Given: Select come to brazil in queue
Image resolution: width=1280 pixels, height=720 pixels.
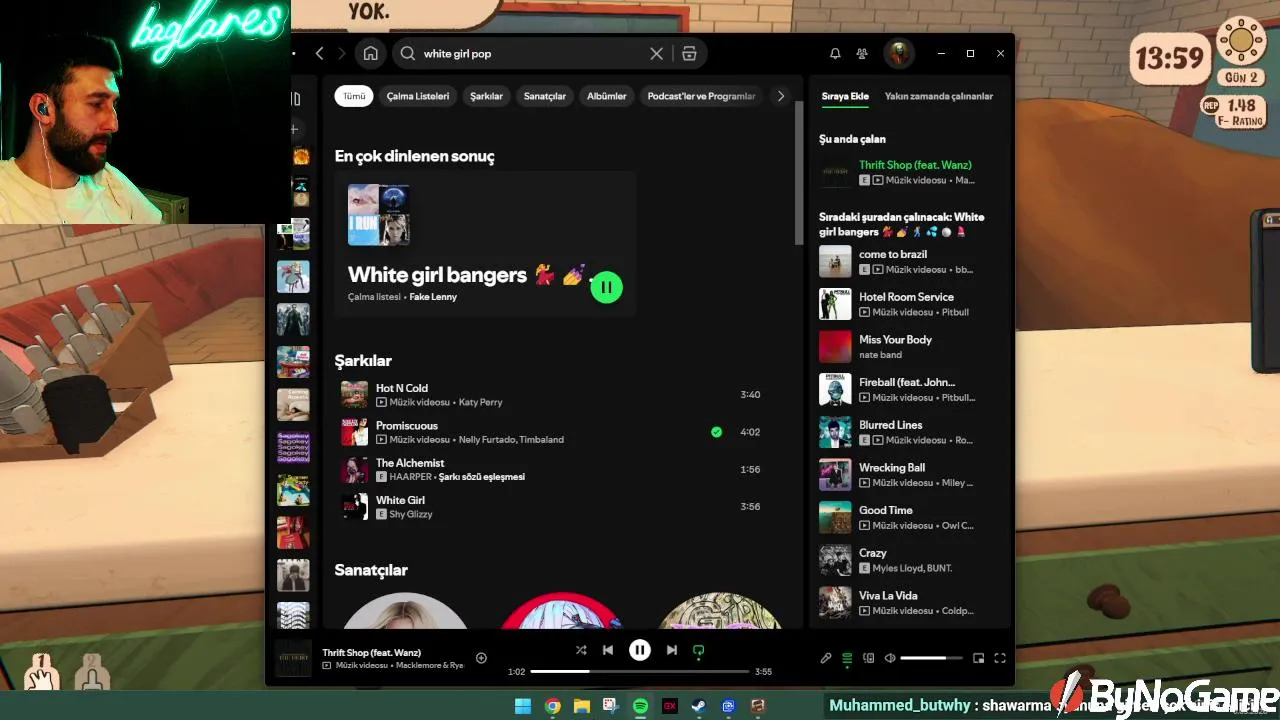Looking at the screenshot, I should pos(910,261).
